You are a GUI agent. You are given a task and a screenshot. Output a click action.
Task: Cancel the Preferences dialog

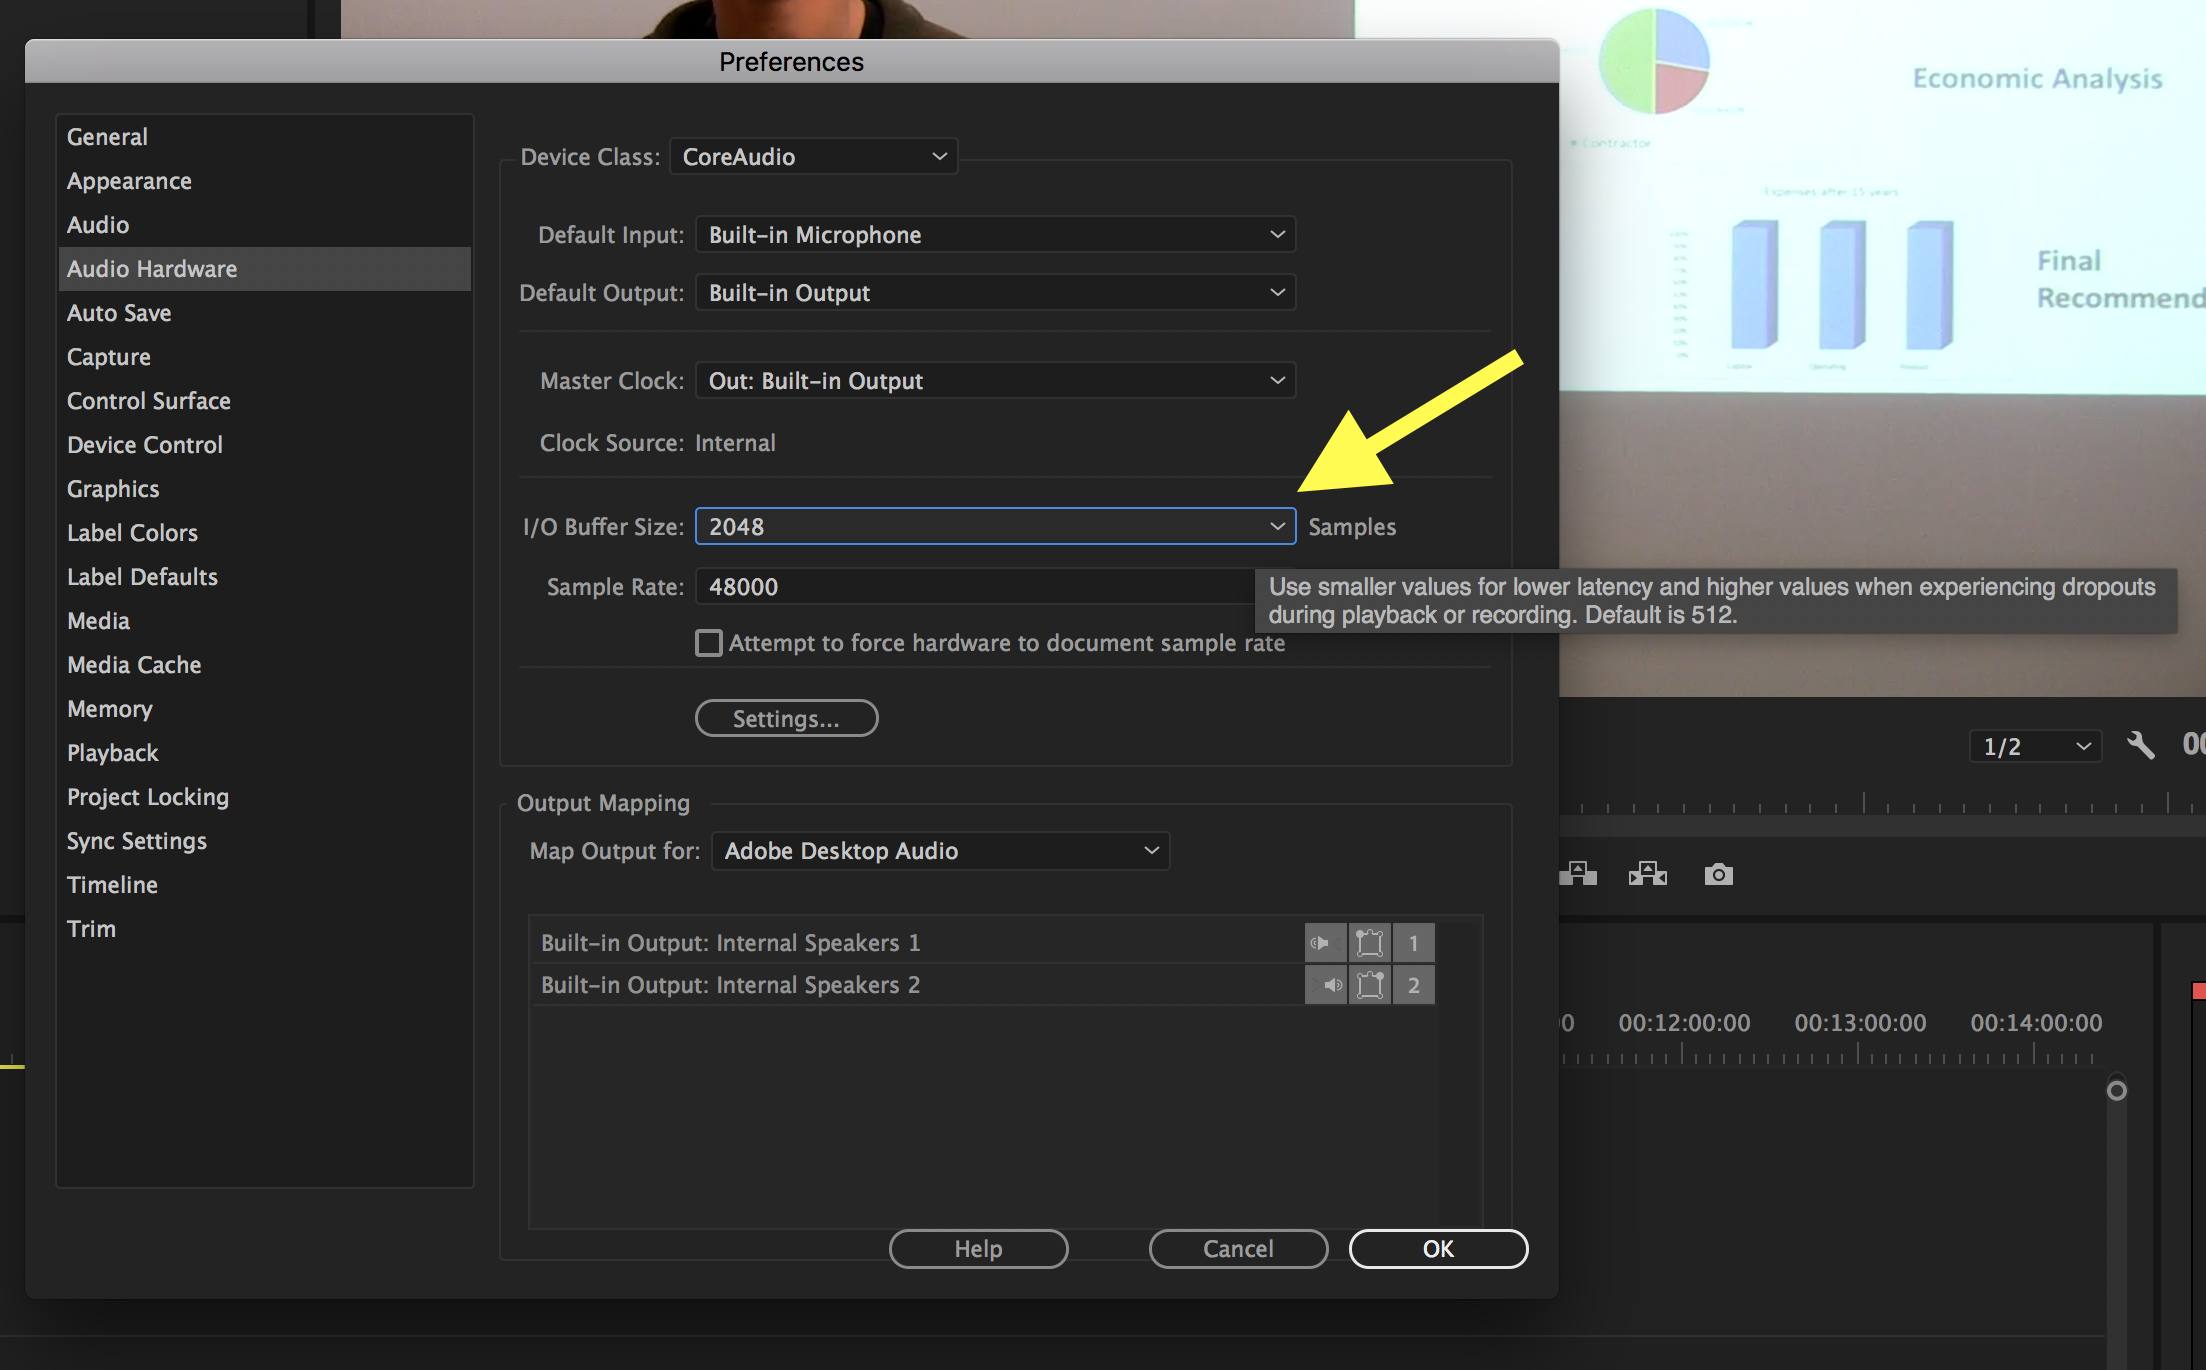[1238, 1249]
